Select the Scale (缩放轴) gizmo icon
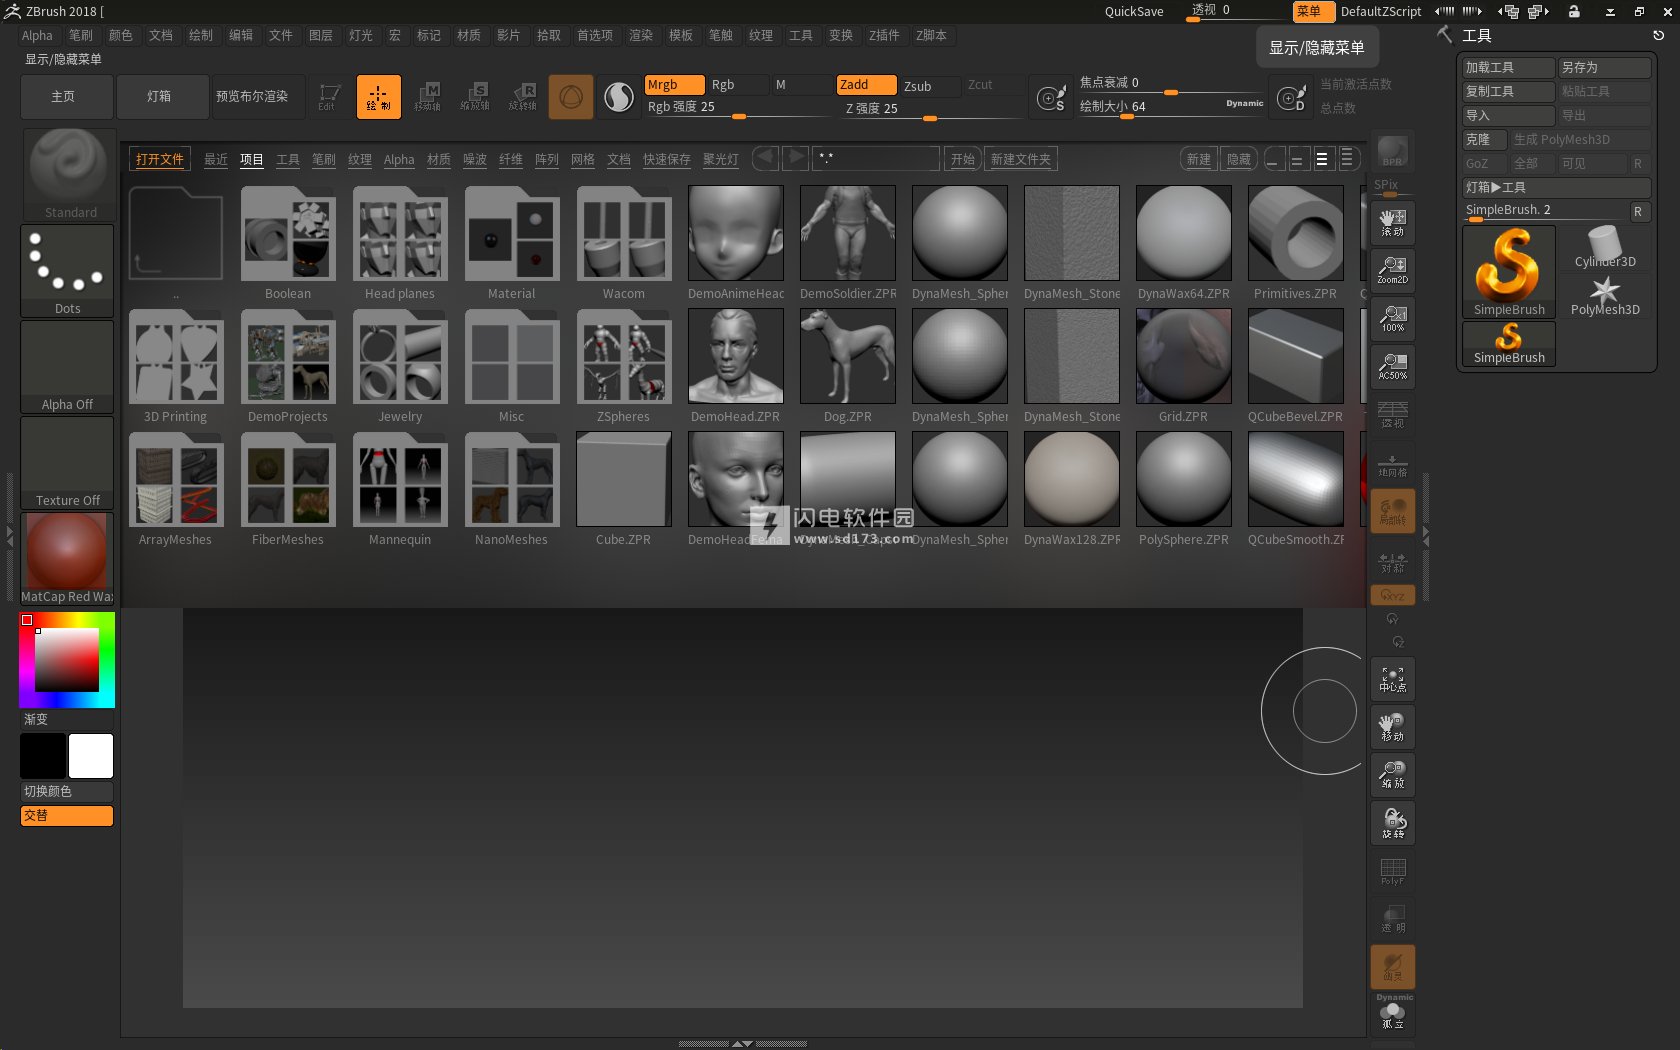 click(x=475, y=97)
